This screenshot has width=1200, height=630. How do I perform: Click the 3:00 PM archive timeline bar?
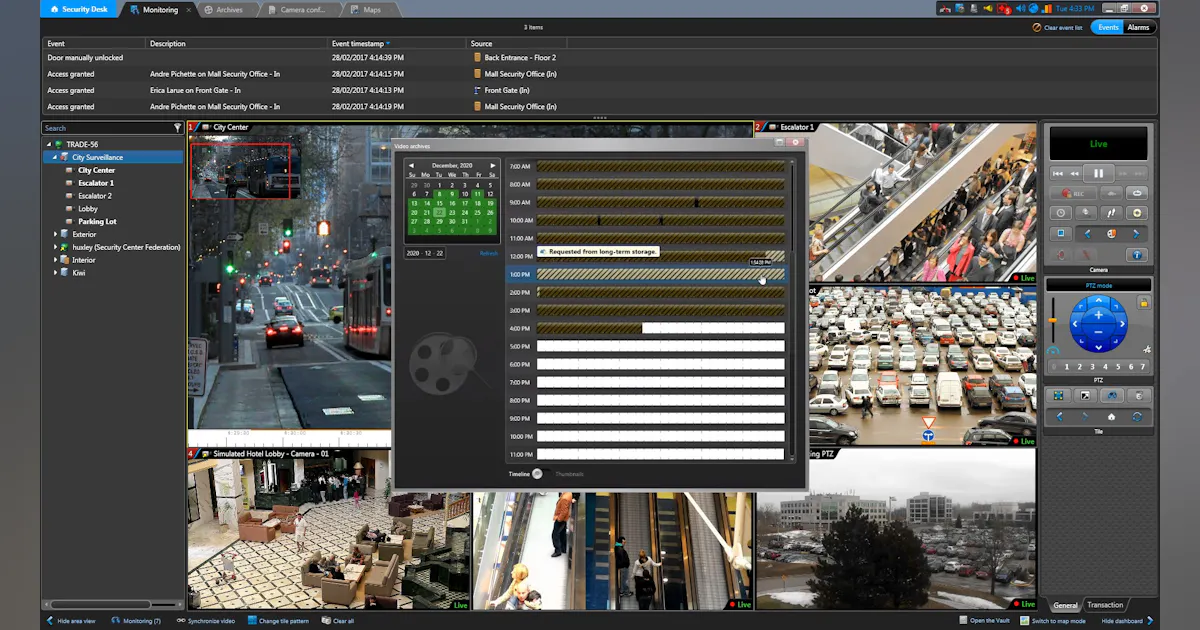(x=661, y=311)
